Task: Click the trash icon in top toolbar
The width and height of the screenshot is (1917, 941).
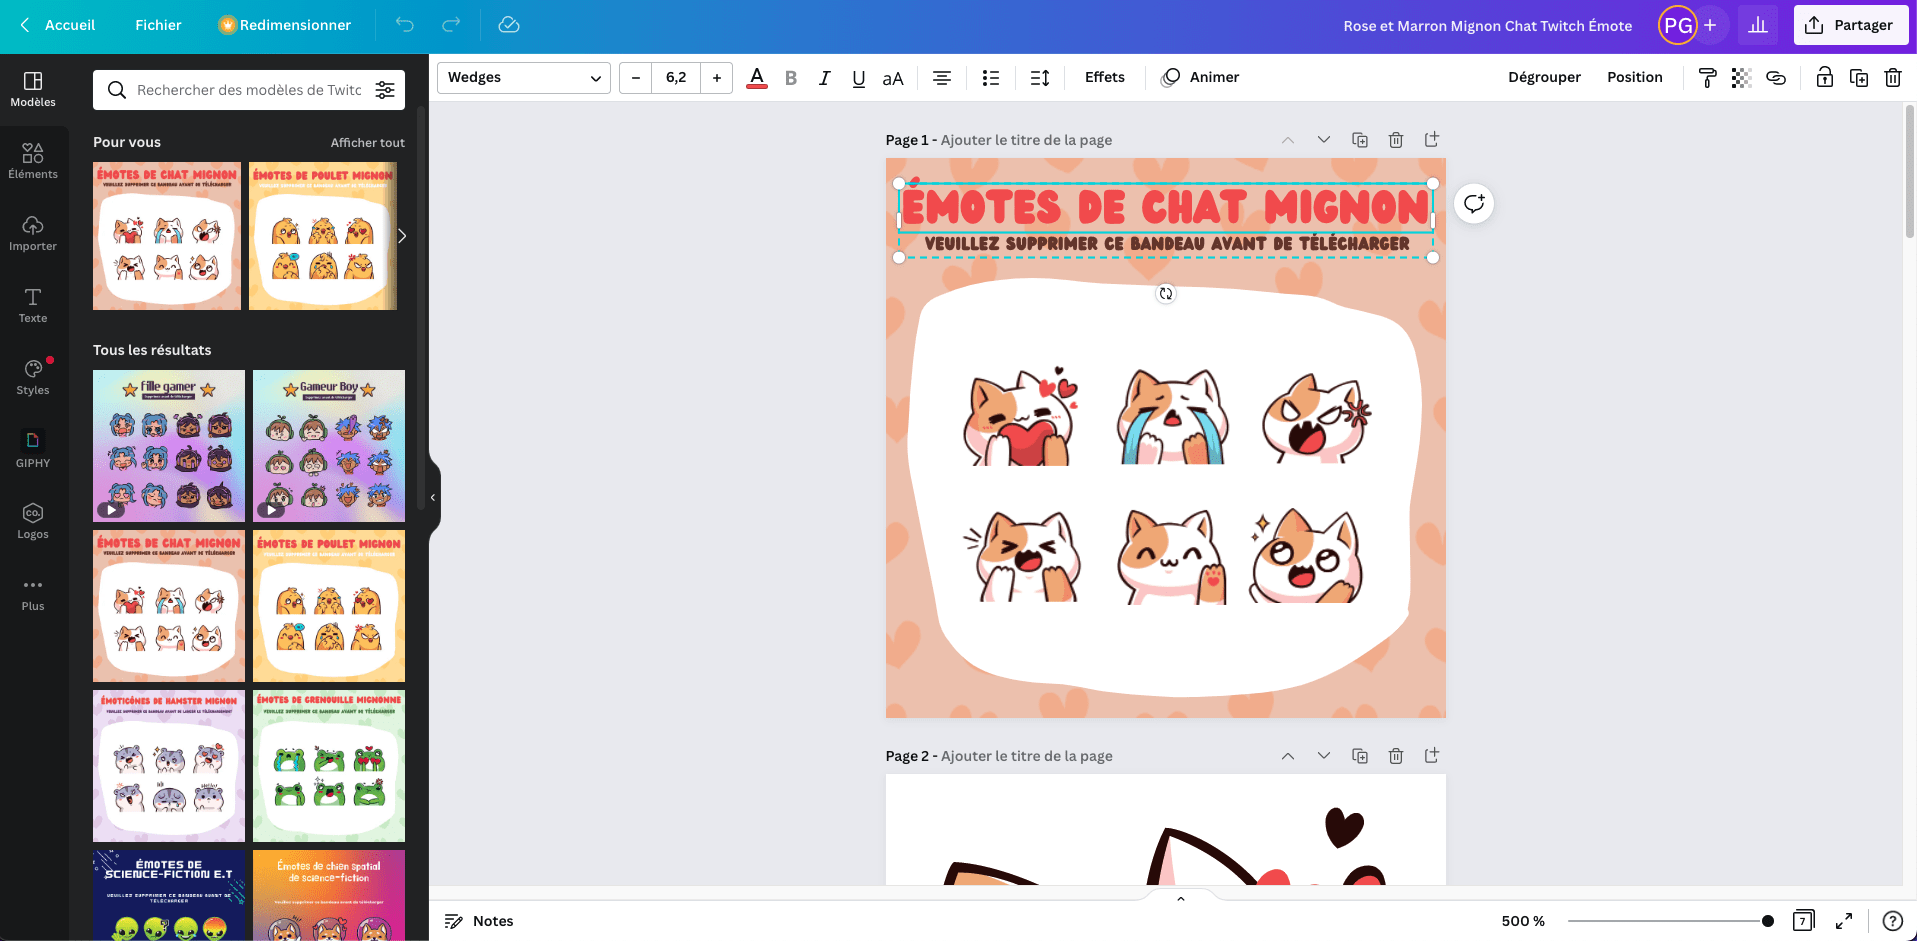Action: tap(1893, 78)
